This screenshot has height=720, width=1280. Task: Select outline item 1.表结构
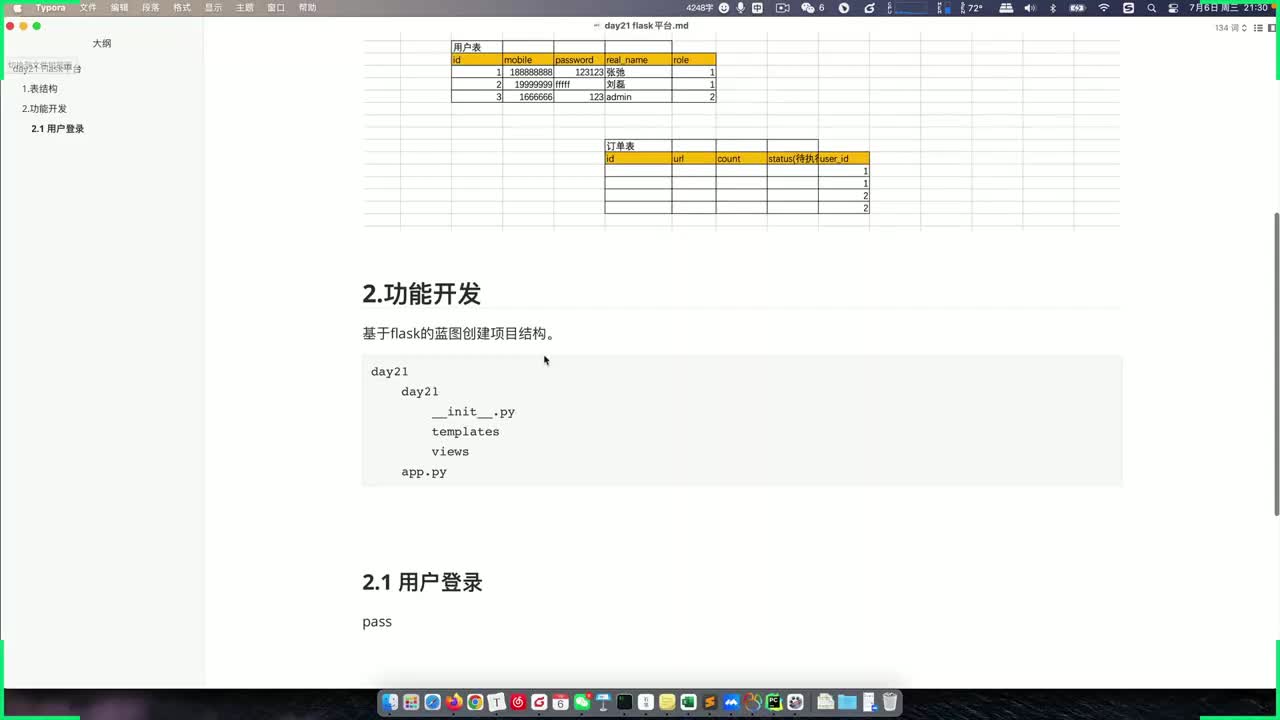tap(40, 89)
